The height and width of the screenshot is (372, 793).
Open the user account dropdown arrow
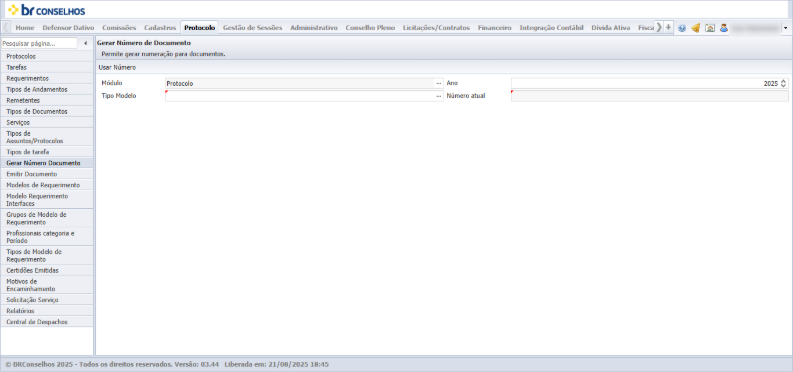click(785, 28)
